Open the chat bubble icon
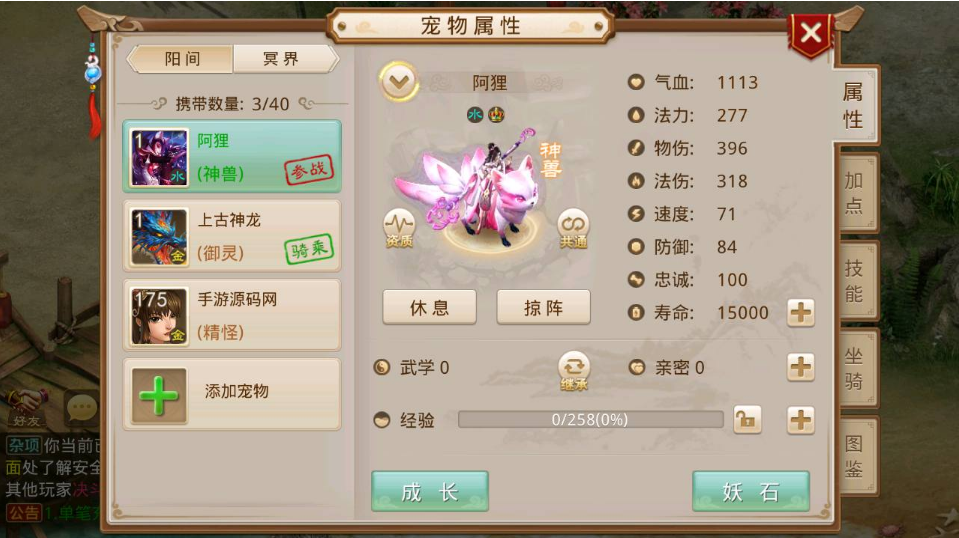Viewport: 959px width, 538px height. (x=81, y=408)
